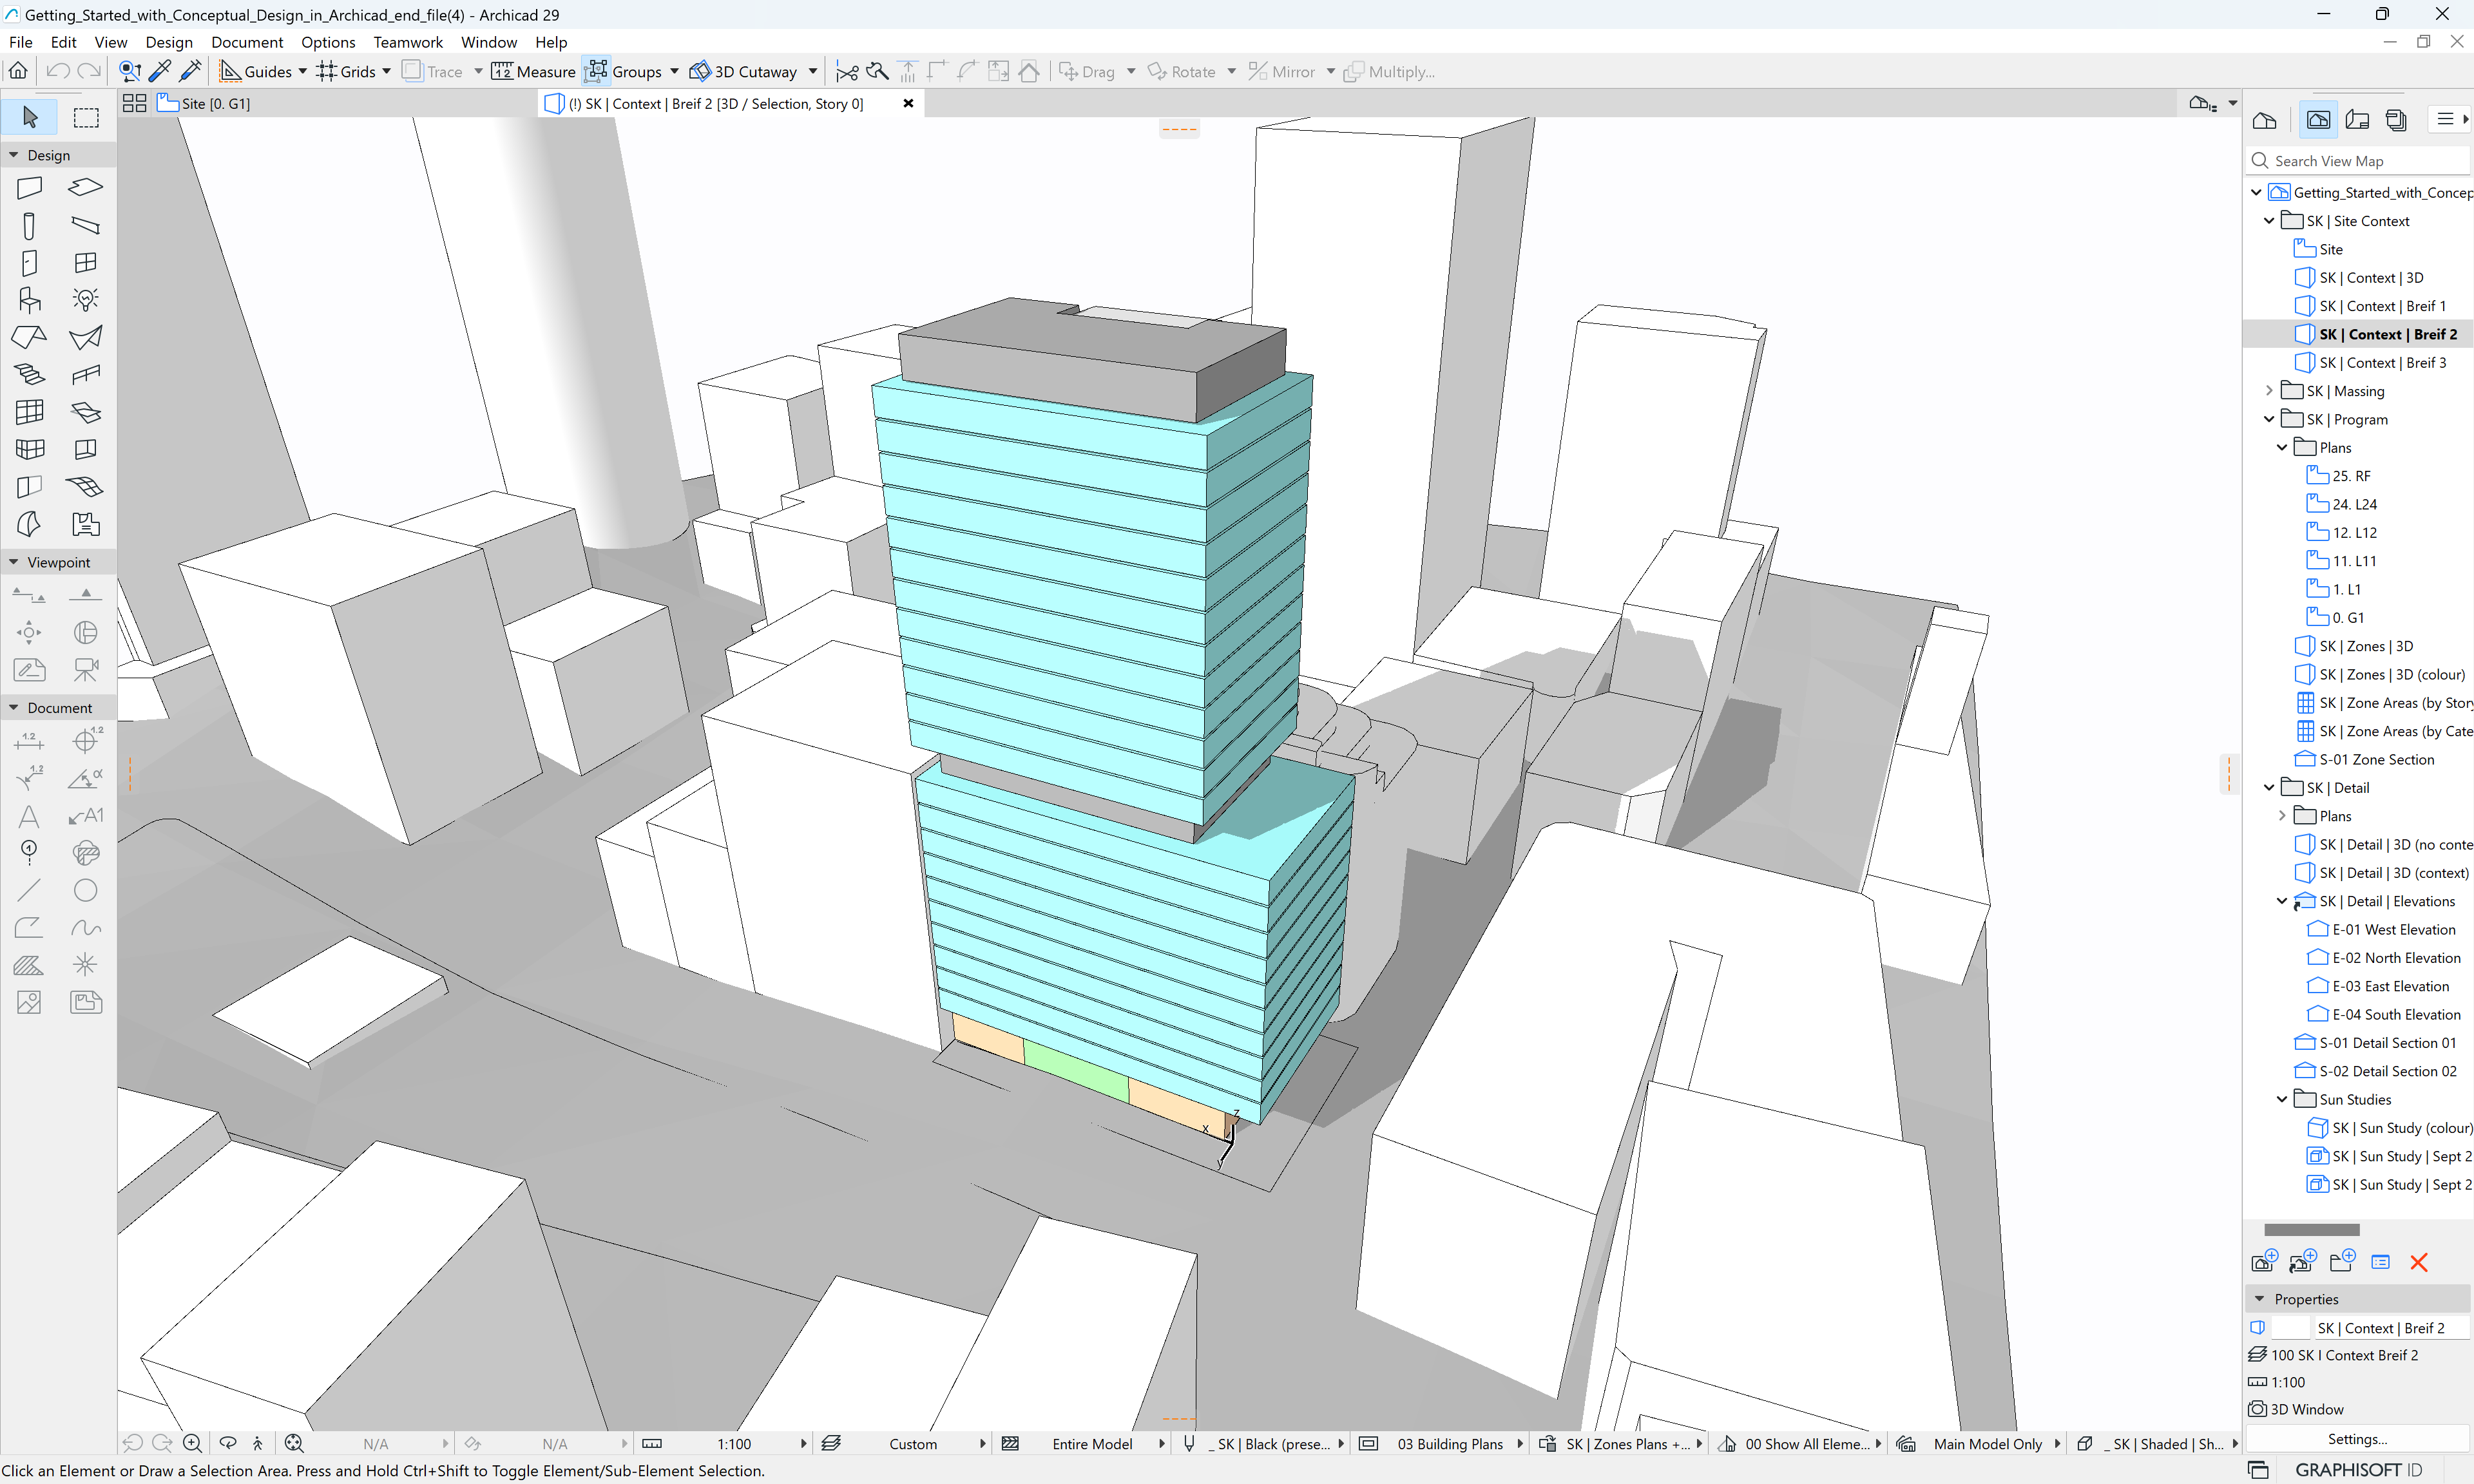This screenshot has width=2474, height=1484.
Task: Click the Zoom In magnifier in the bottom bar
Action: [x=192, y=1443]
